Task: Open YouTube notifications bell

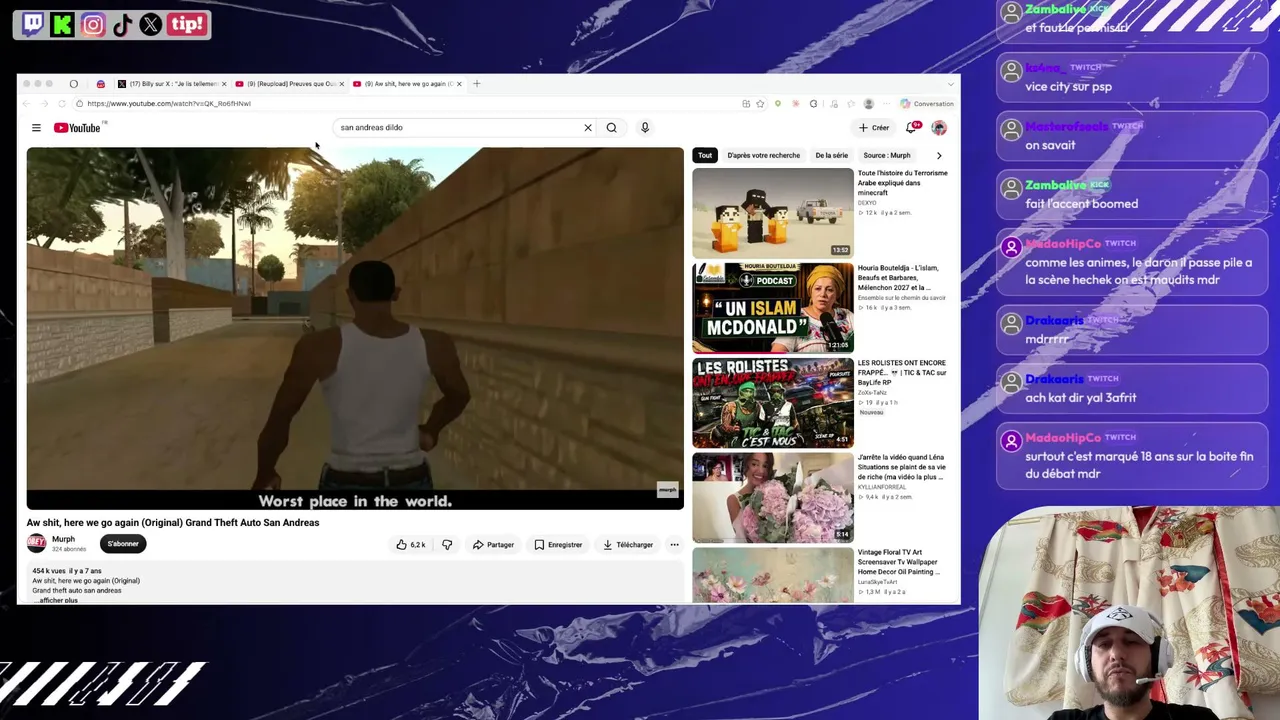Action: click(x=911, y=128)
